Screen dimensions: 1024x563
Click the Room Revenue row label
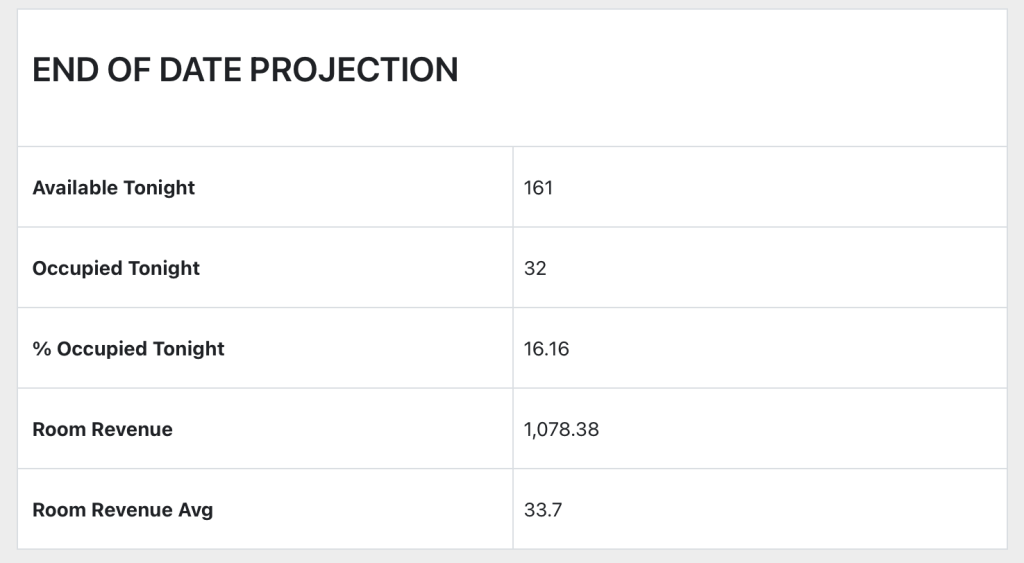(102, 429)
